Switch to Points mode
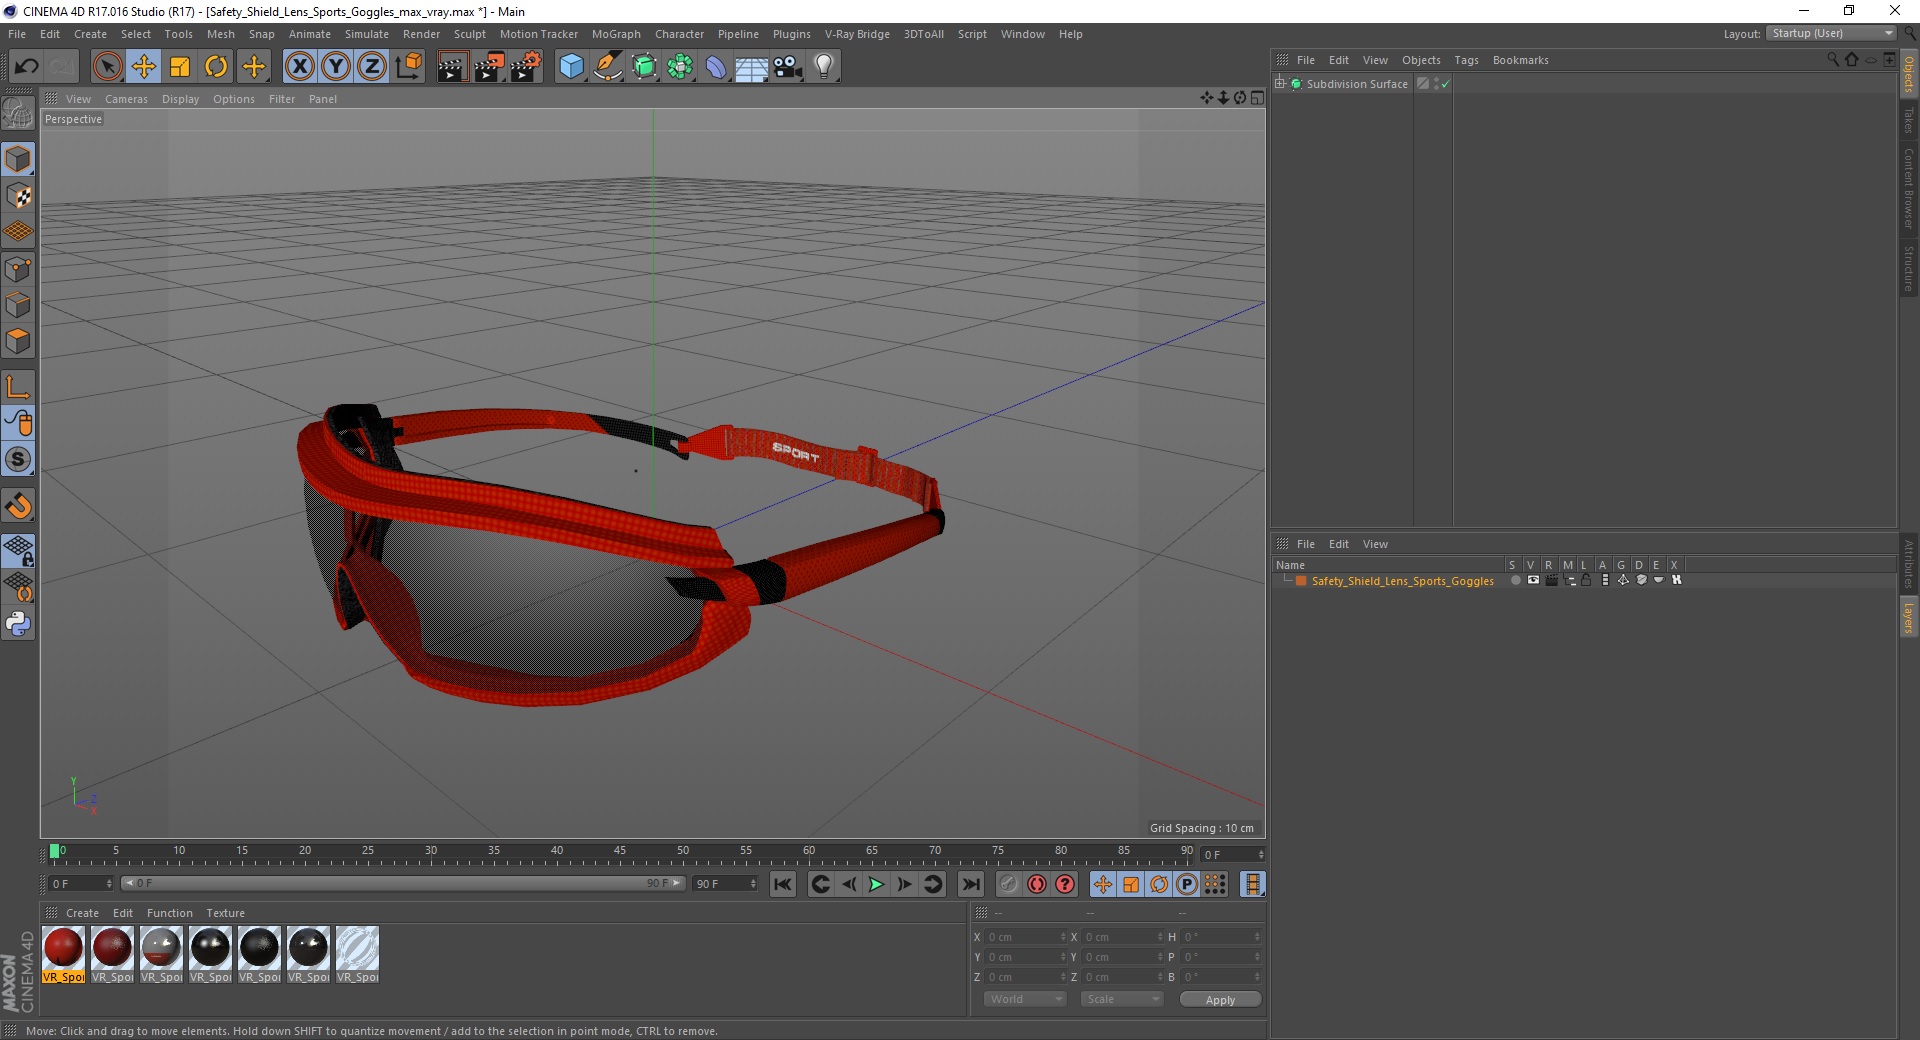 pos(18,269)
